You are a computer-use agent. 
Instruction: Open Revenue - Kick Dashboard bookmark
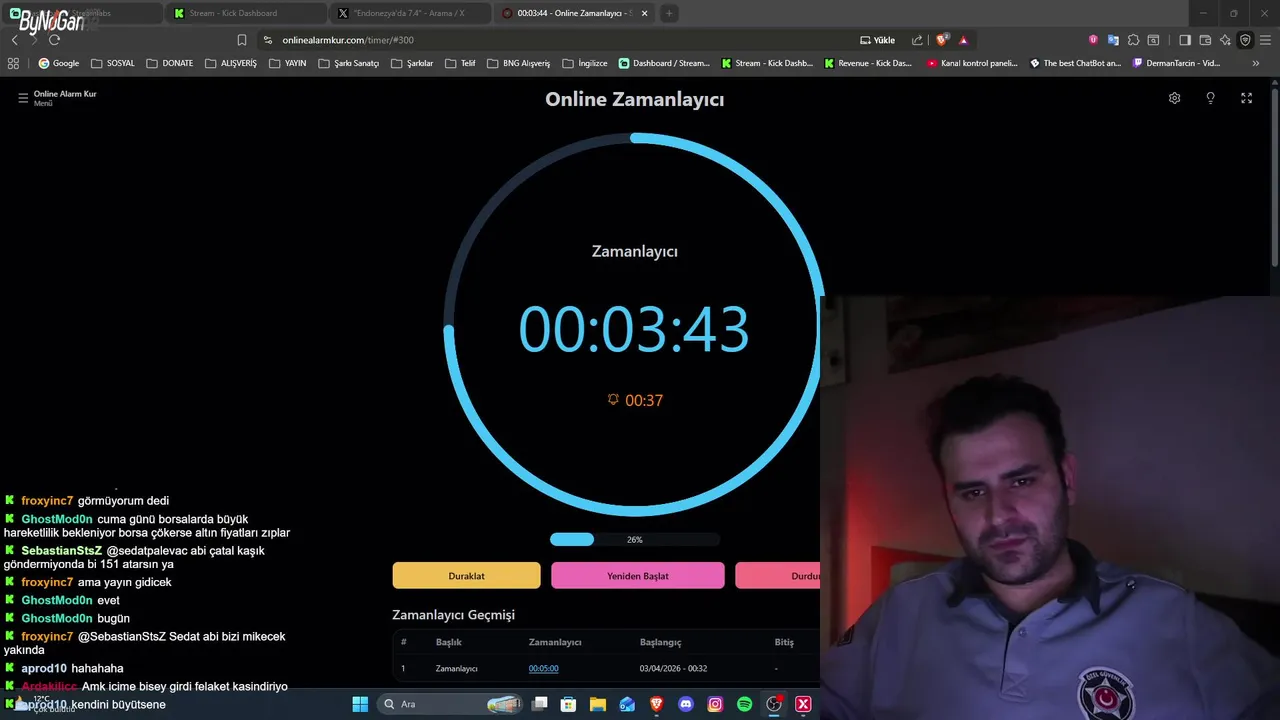click(x=868, y=63)
